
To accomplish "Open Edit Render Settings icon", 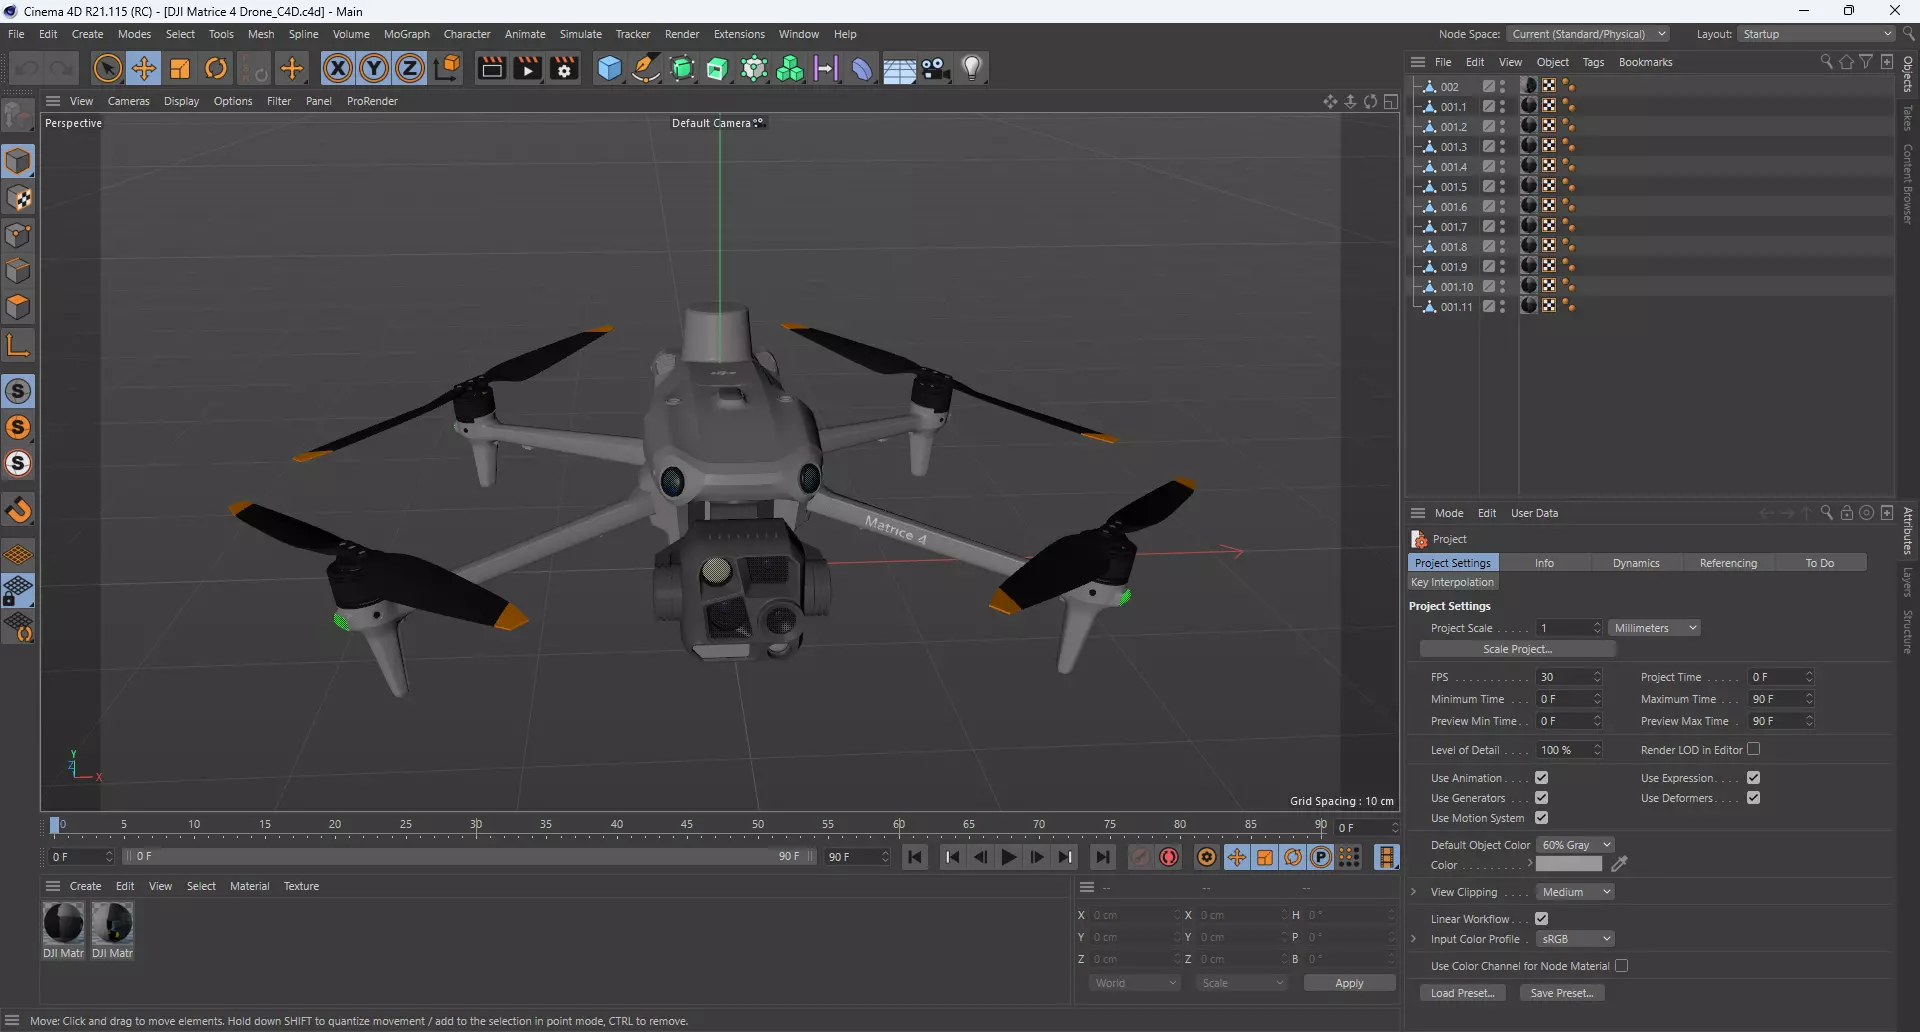I will [x=564, y=68].
